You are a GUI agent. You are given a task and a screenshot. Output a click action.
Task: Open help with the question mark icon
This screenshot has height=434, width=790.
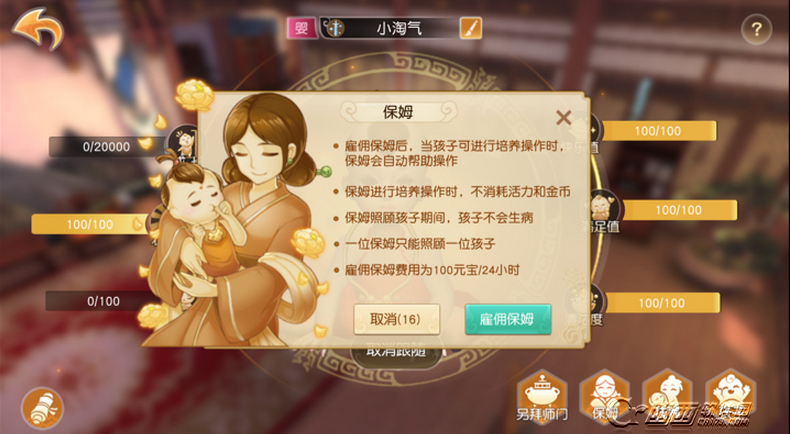(x=756, y=30)
